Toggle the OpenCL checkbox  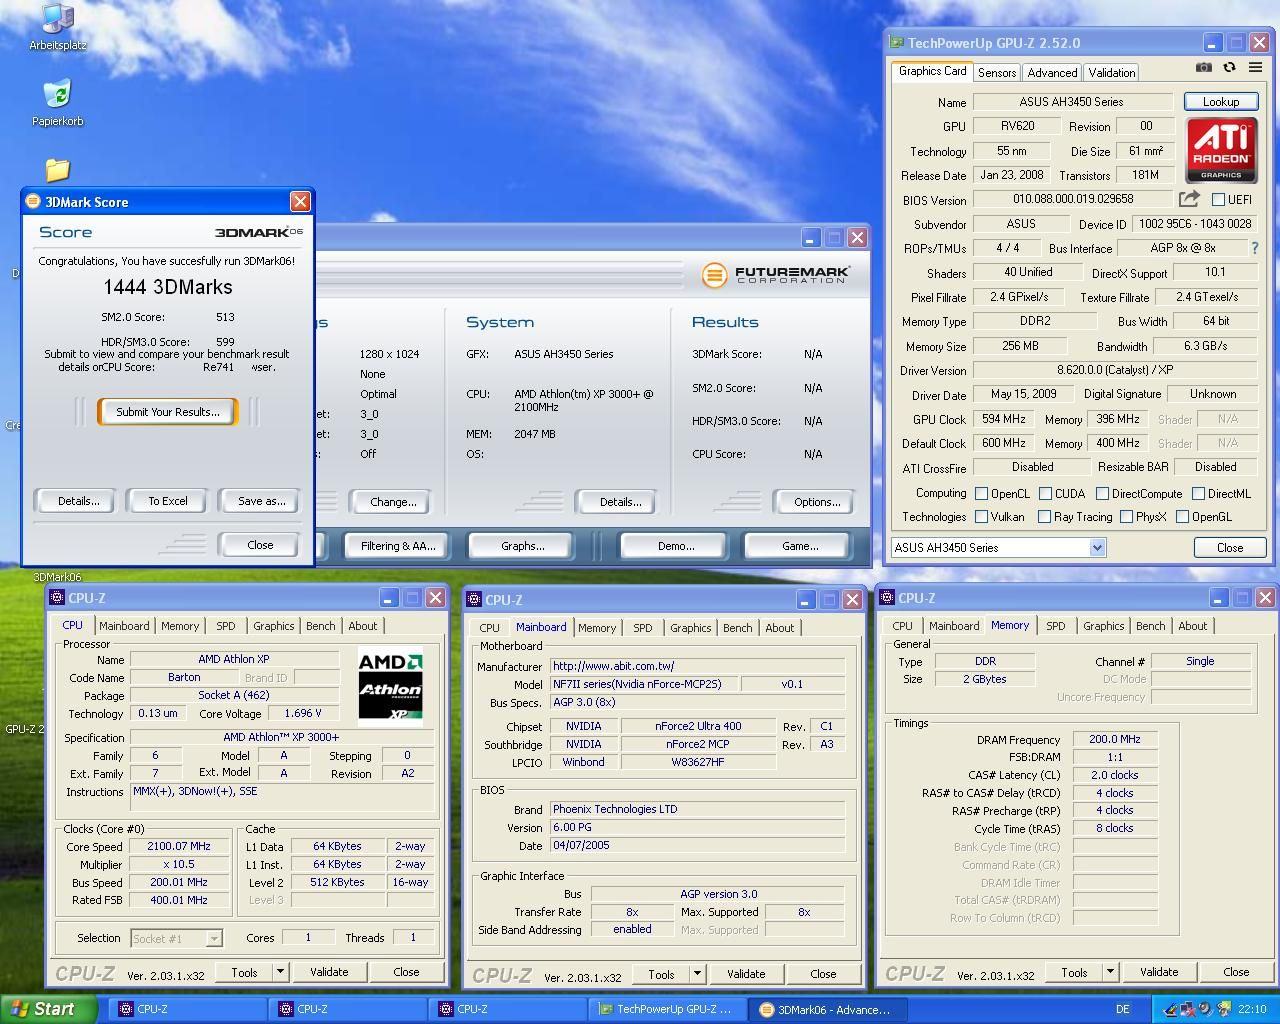click(981, 493)
